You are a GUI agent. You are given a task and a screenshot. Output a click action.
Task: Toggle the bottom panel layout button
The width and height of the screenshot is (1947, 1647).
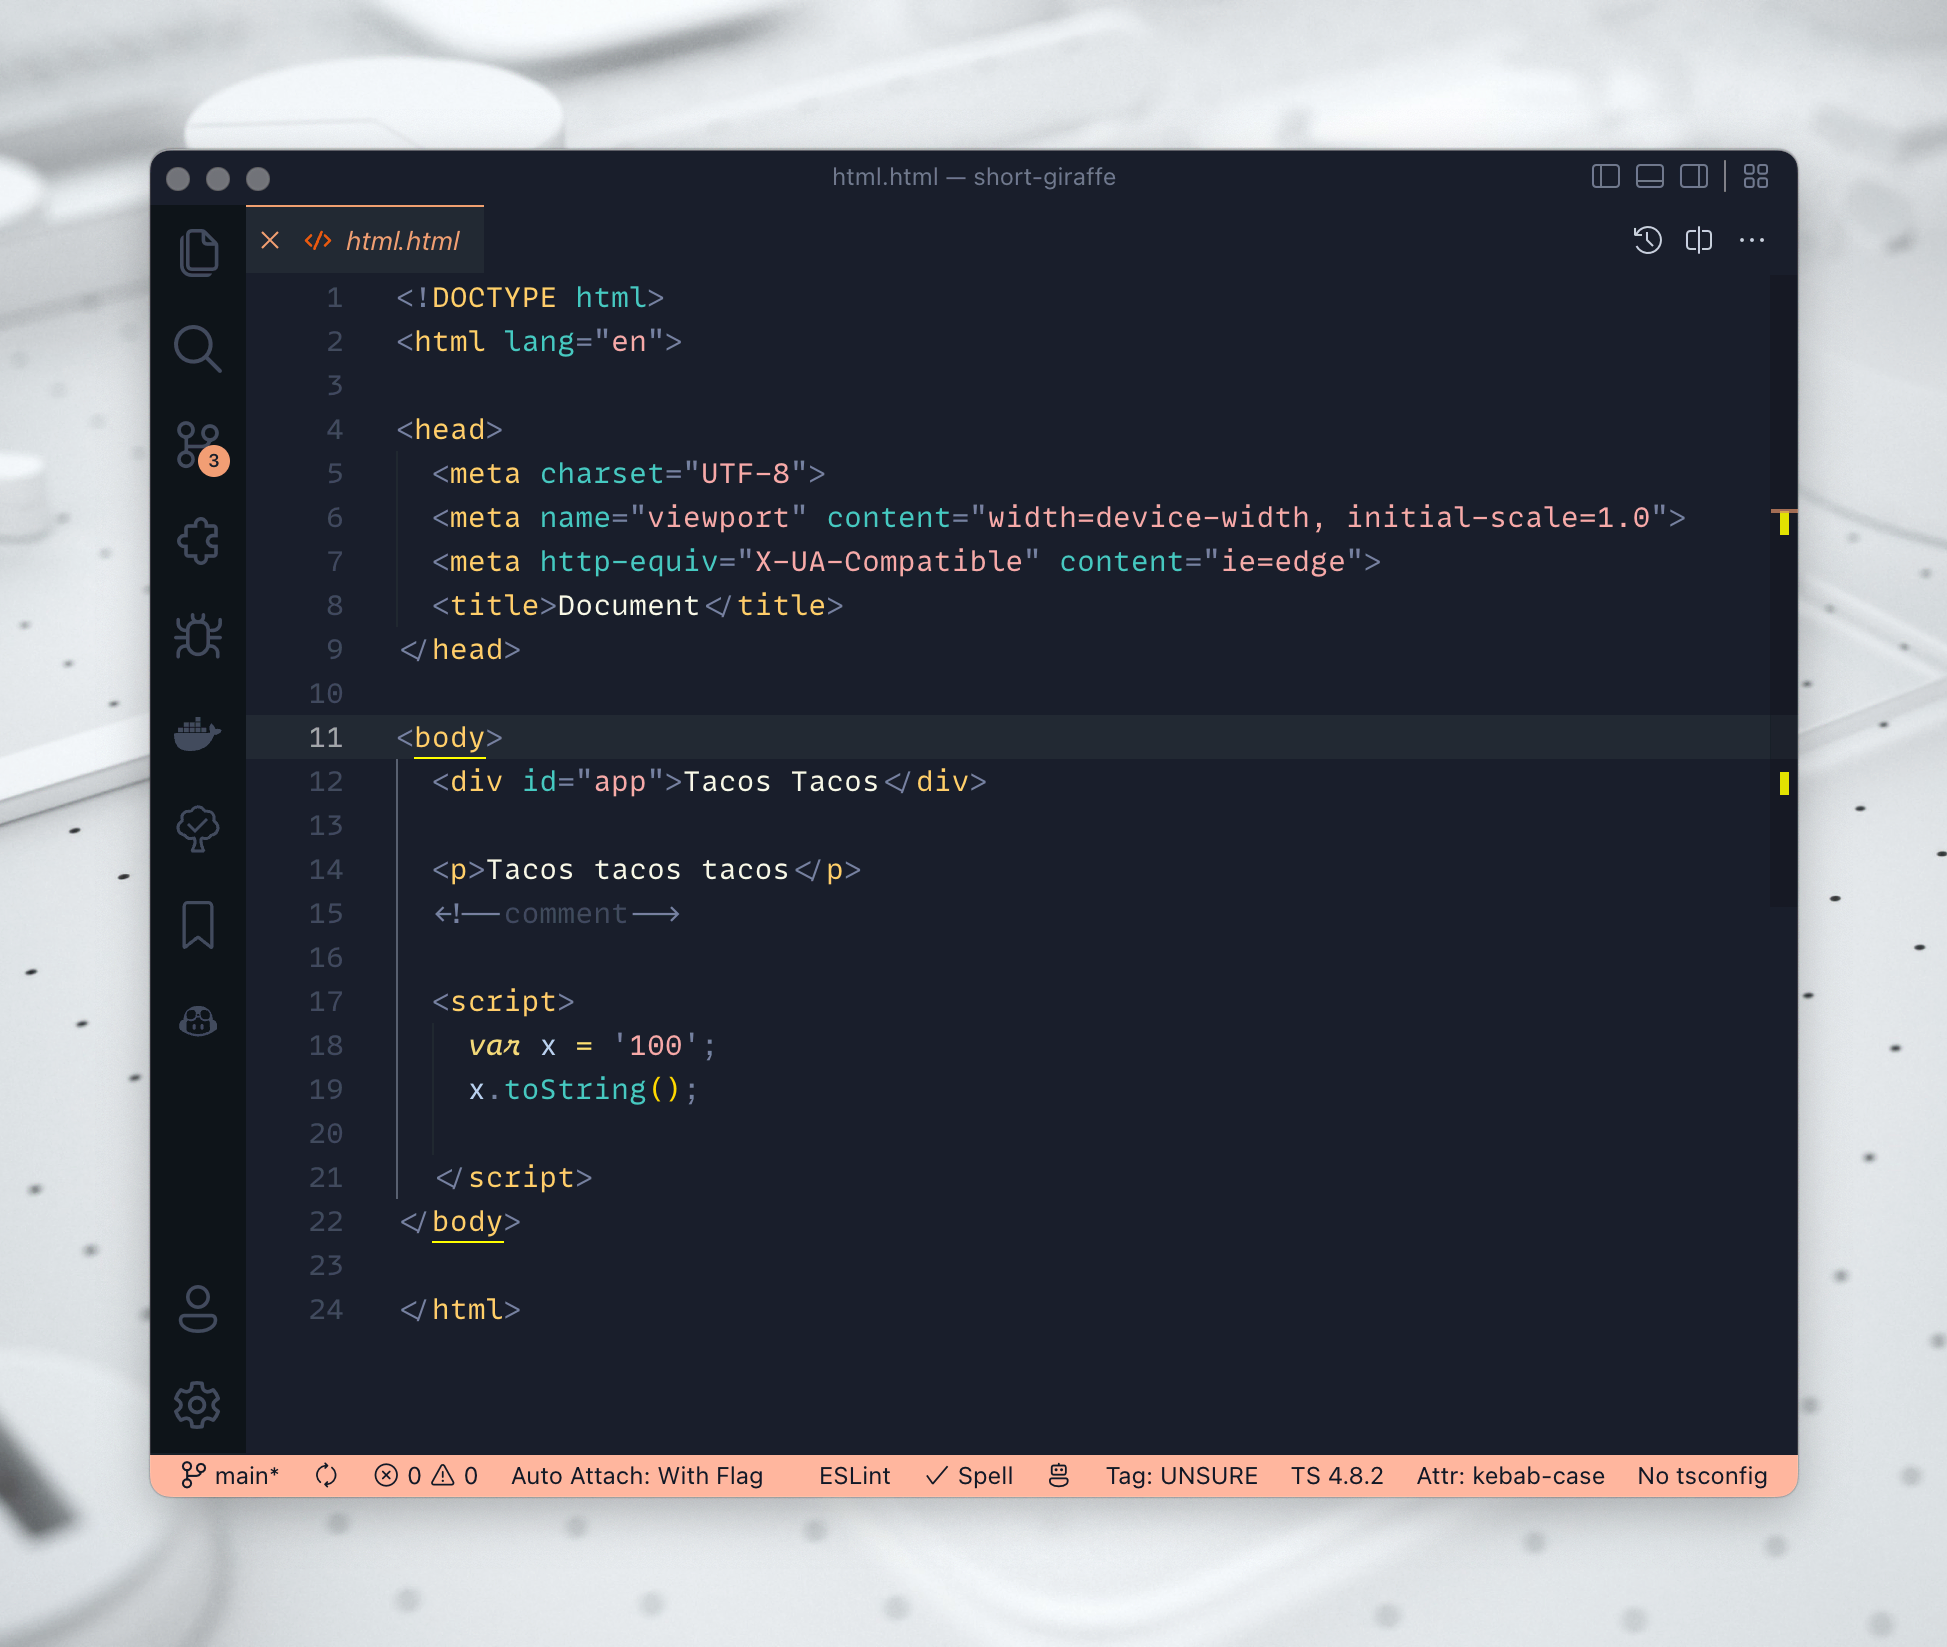(x=1650, y=177)
